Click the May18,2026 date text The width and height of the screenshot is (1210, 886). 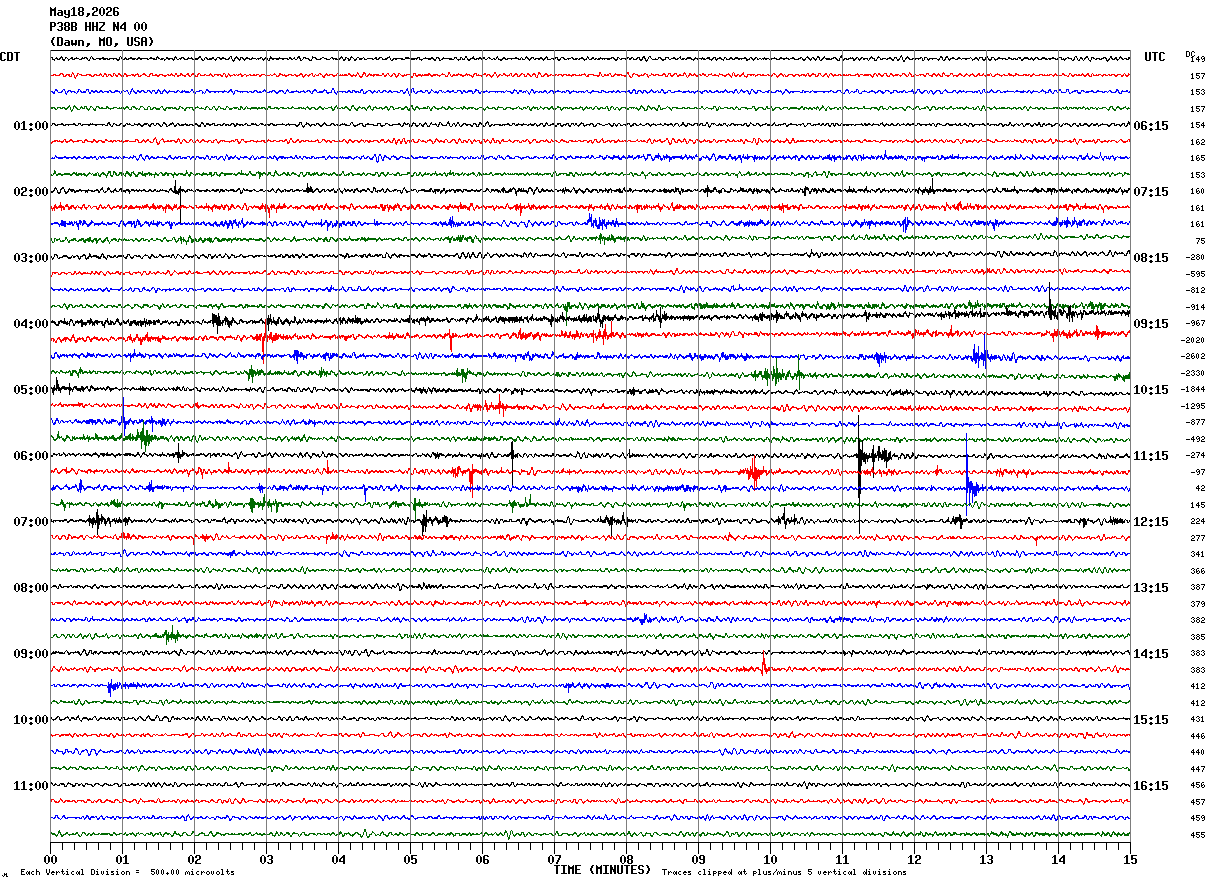84,12
